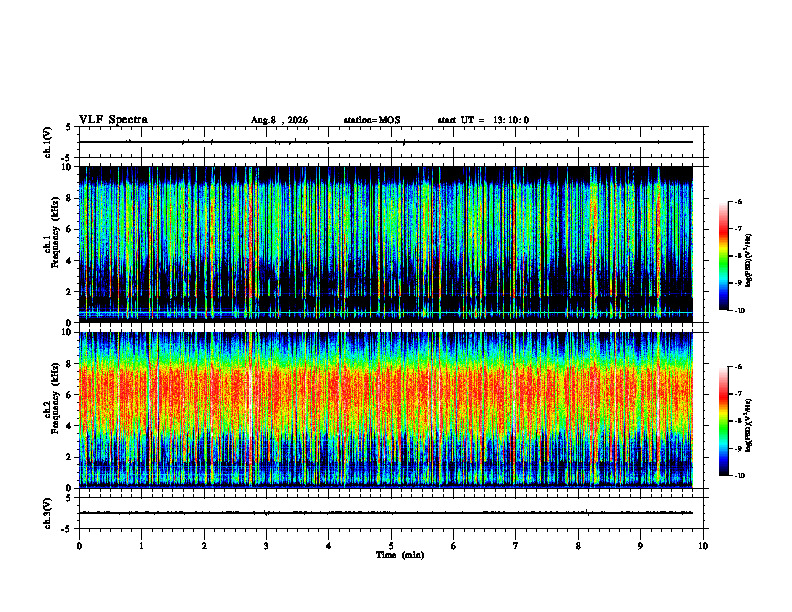Click the ch.2 spectrogram panel
This screenshot has height=612, width=792.
pyautogui.click(x=386, y=410)
